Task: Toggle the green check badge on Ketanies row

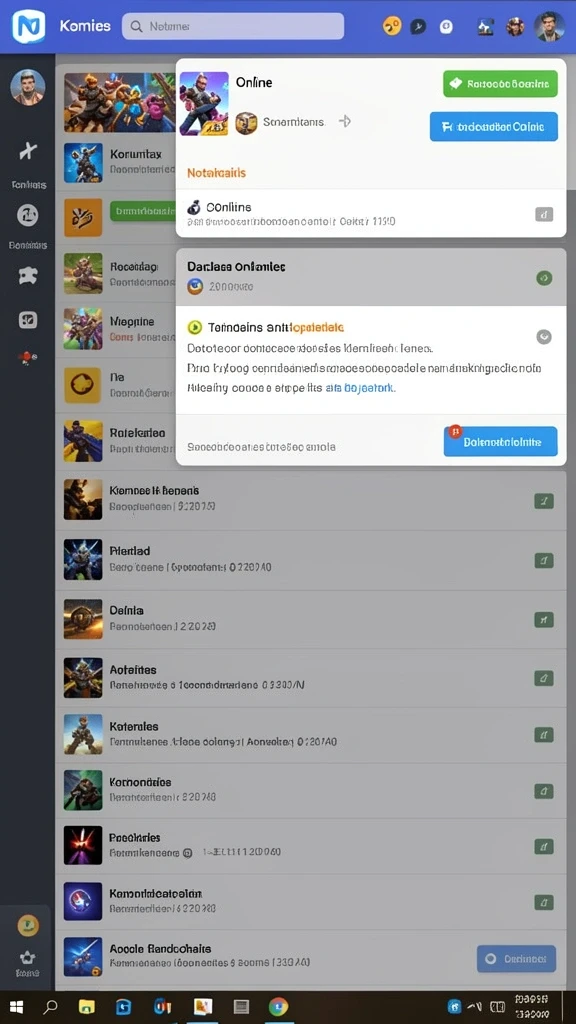Action: tap(544, 735)
